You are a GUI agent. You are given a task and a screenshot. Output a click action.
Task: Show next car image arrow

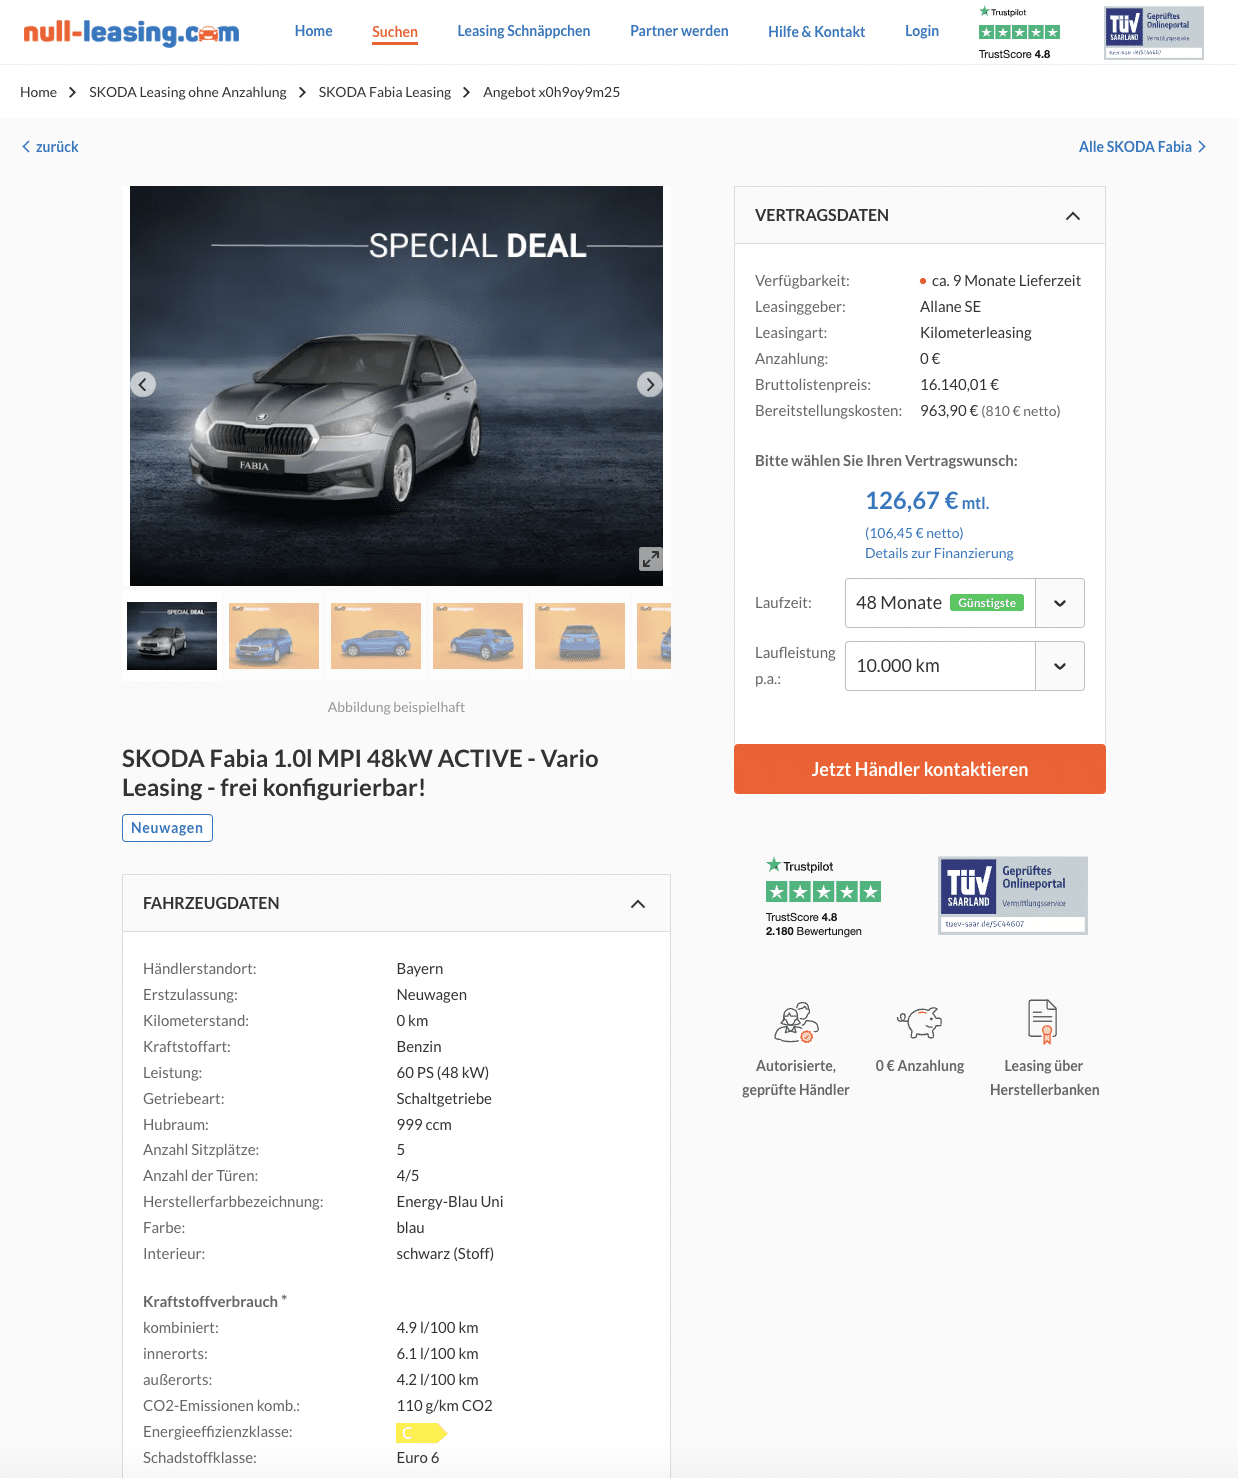[x=650, y=384]
